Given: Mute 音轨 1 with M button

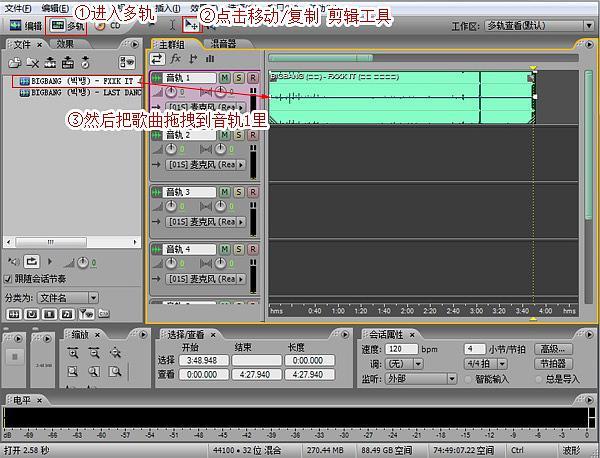Looking at the screenshot, I should (x=225, y=78).
